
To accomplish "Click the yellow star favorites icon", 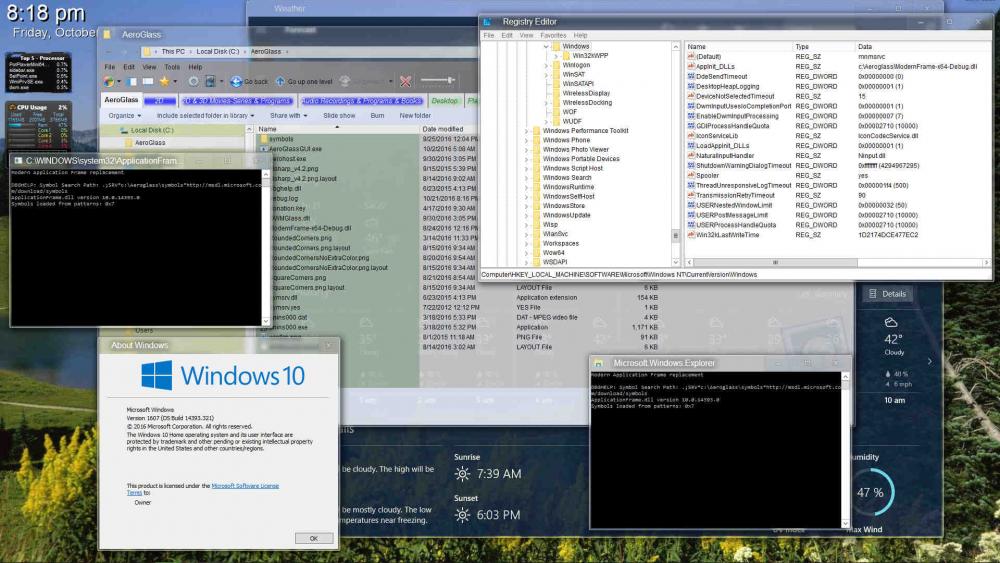I will pyautogui.click(x=165, y=82).
